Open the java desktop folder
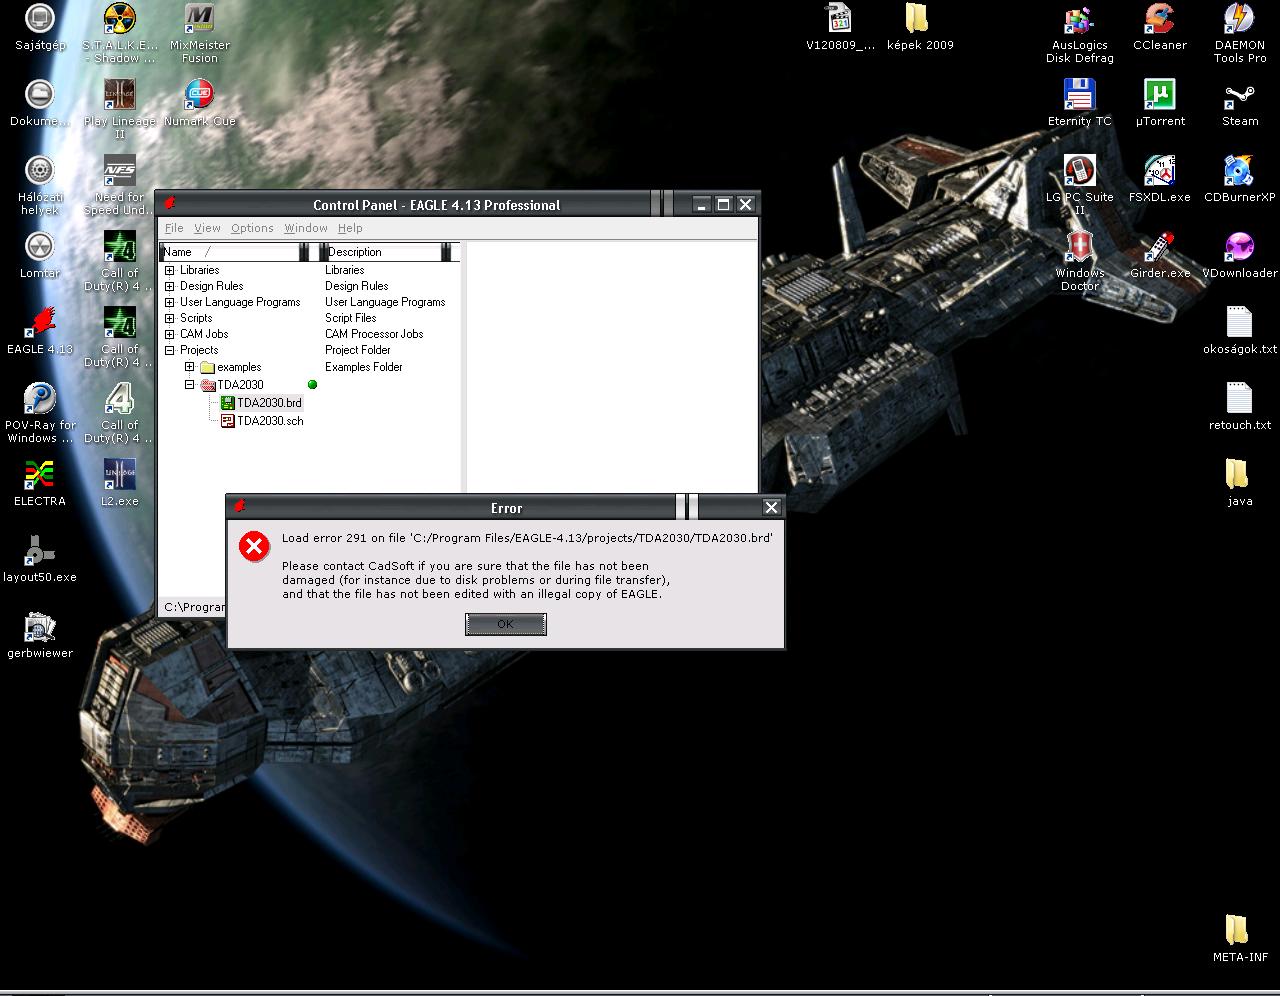This screenshot has width=1280, height=996. (x=1240, y=484)
